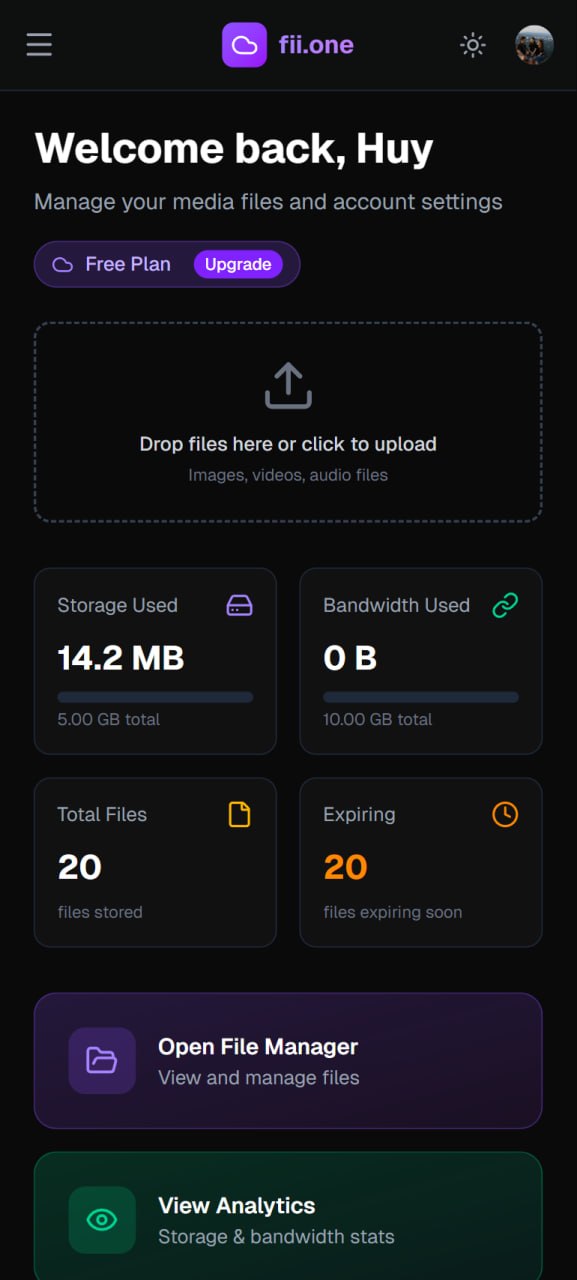Click the bandwidth usage progress bar

point(421,697)
